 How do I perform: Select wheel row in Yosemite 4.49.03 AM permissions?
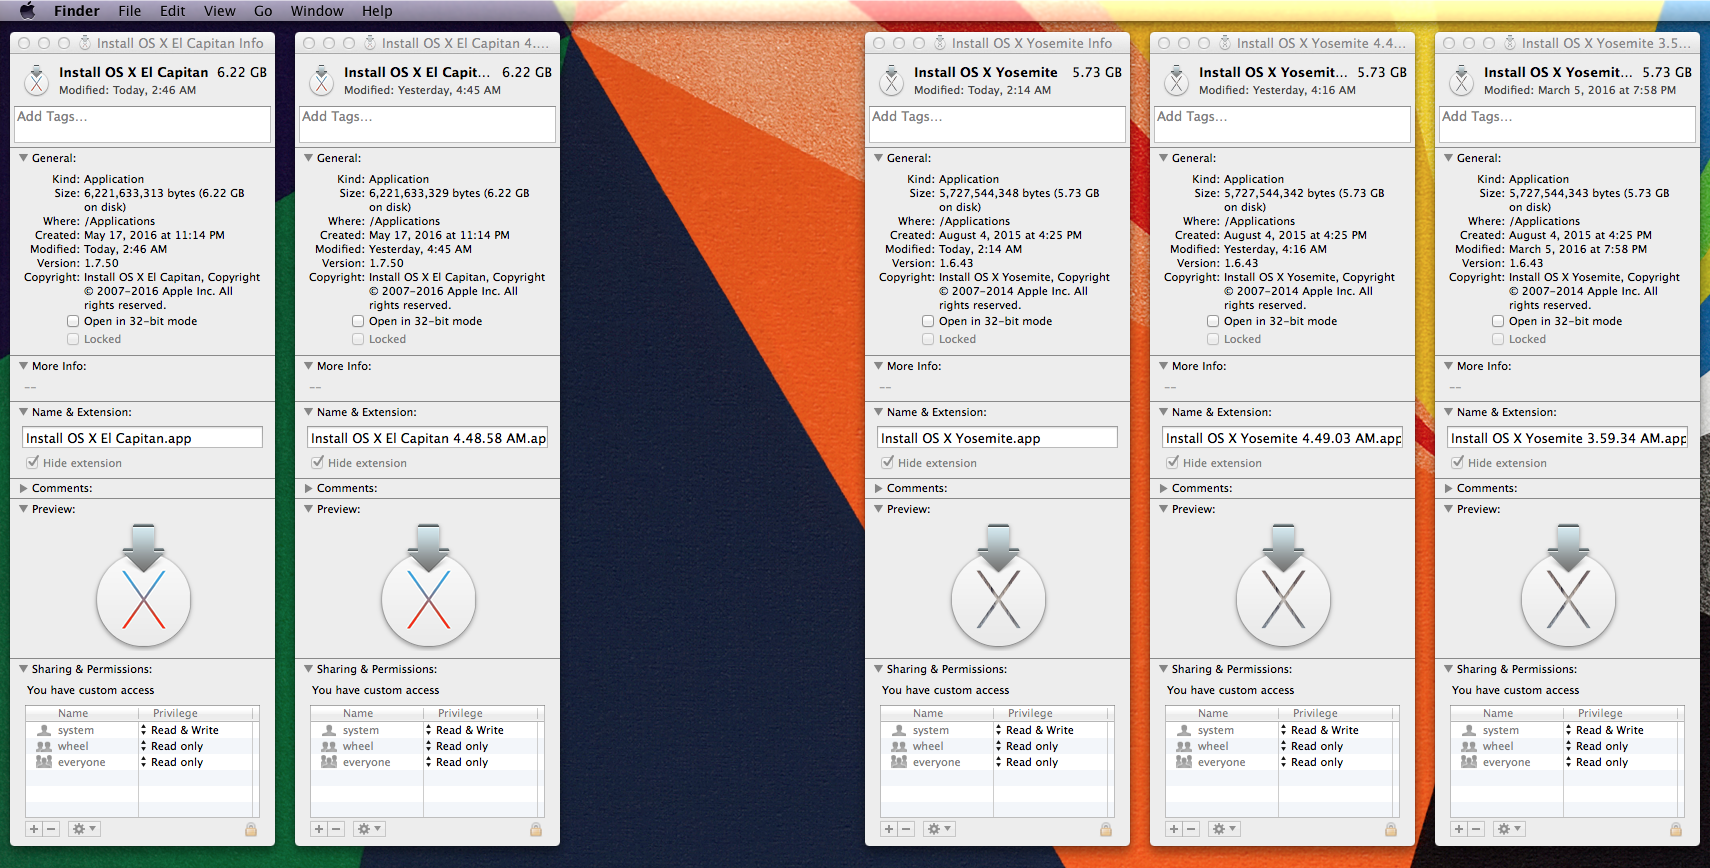(x=1282, y=746)
